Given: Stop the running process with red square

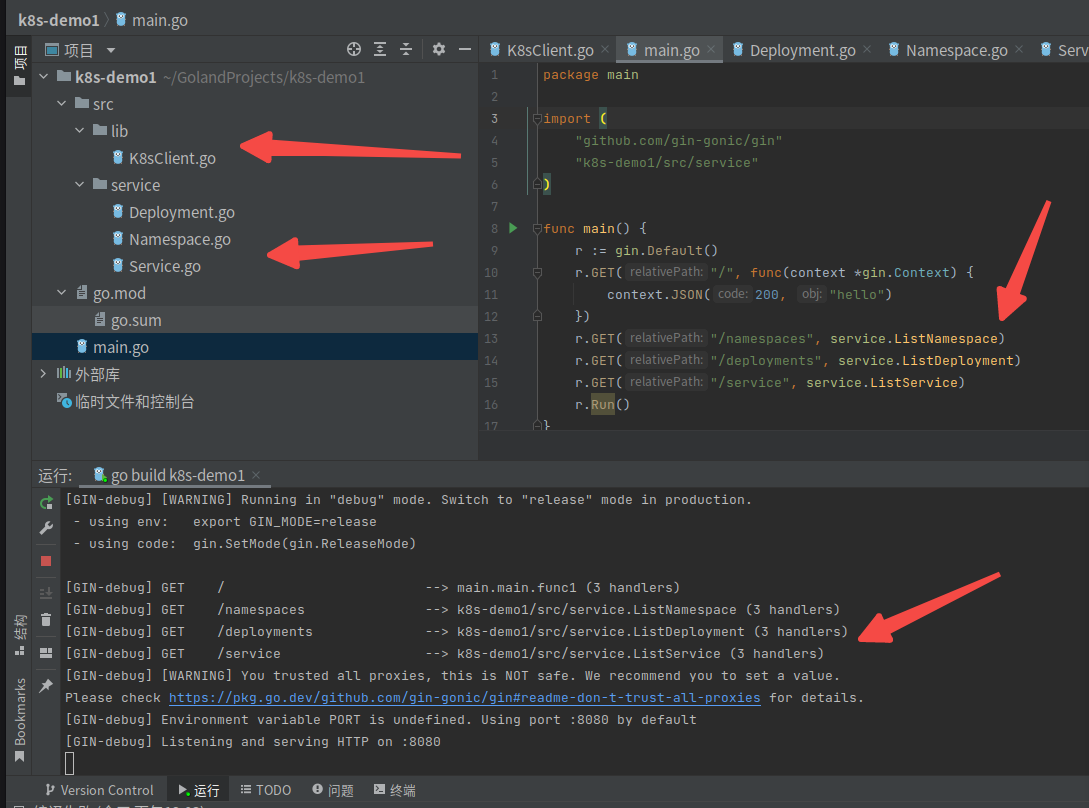Looking at the screenshot, I should pyautogui.click(x=47, y=561).
